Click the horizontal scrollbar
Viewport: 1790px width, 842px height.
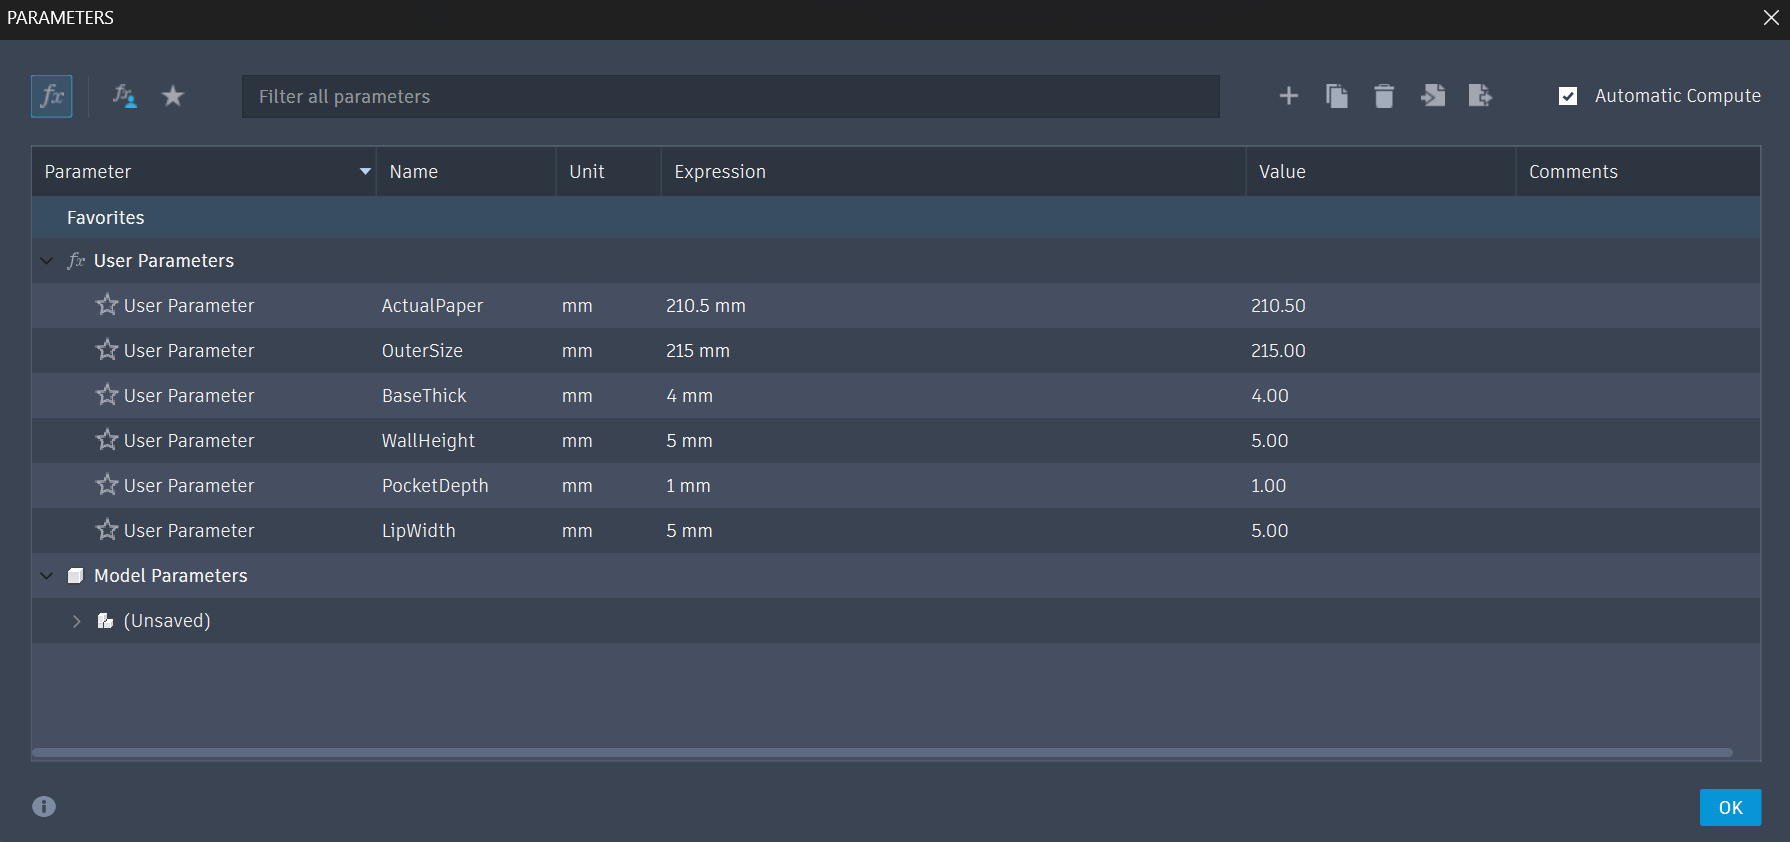882,752
